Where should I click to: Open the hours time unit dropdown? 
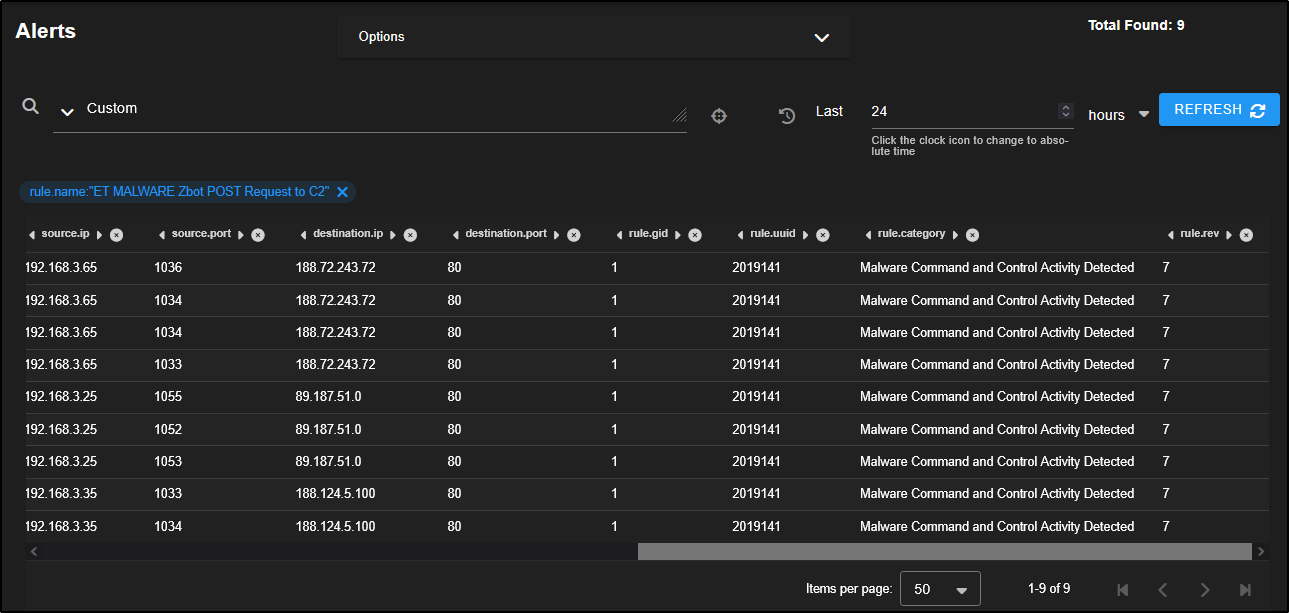point(1143,114)
